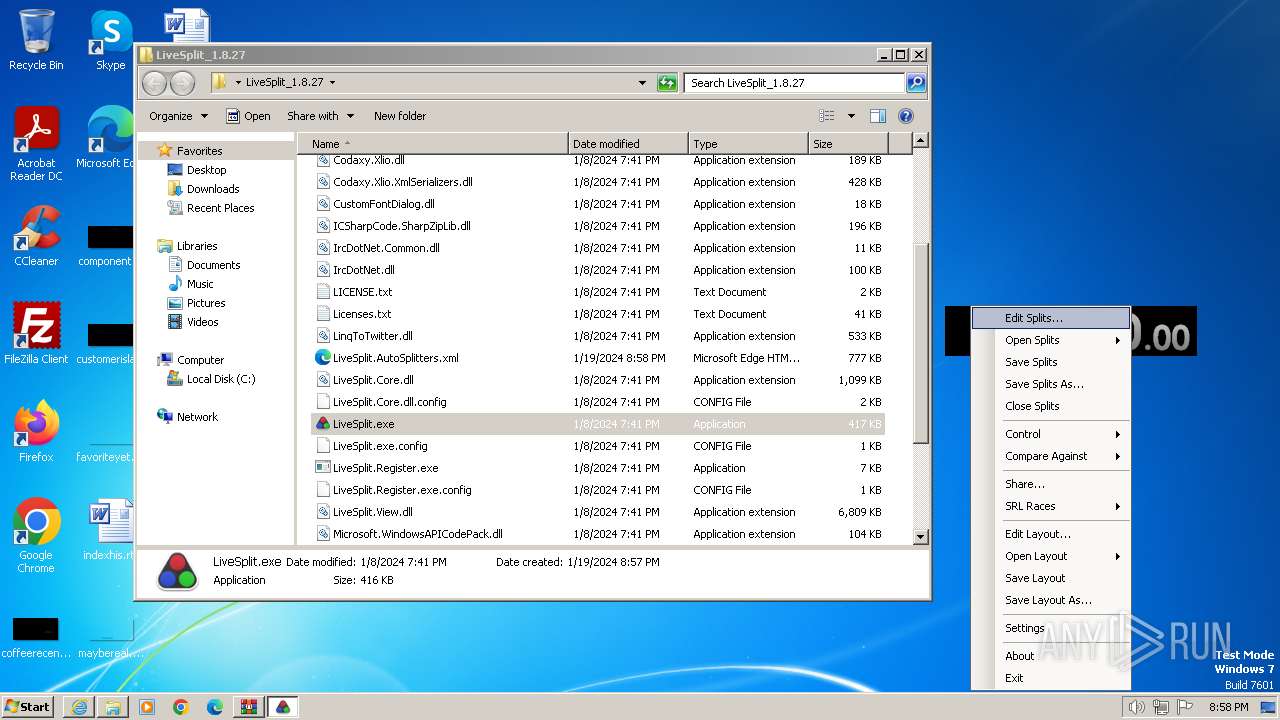Expand the Control submenu

tap(1050, 434)
